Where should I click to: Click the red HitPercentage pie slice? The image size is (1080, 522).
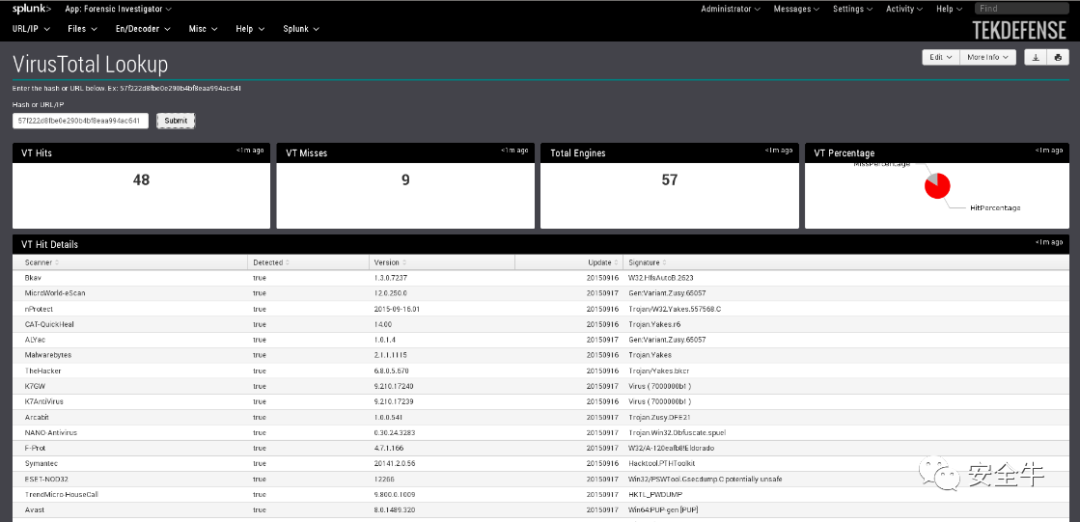(940, 189)
